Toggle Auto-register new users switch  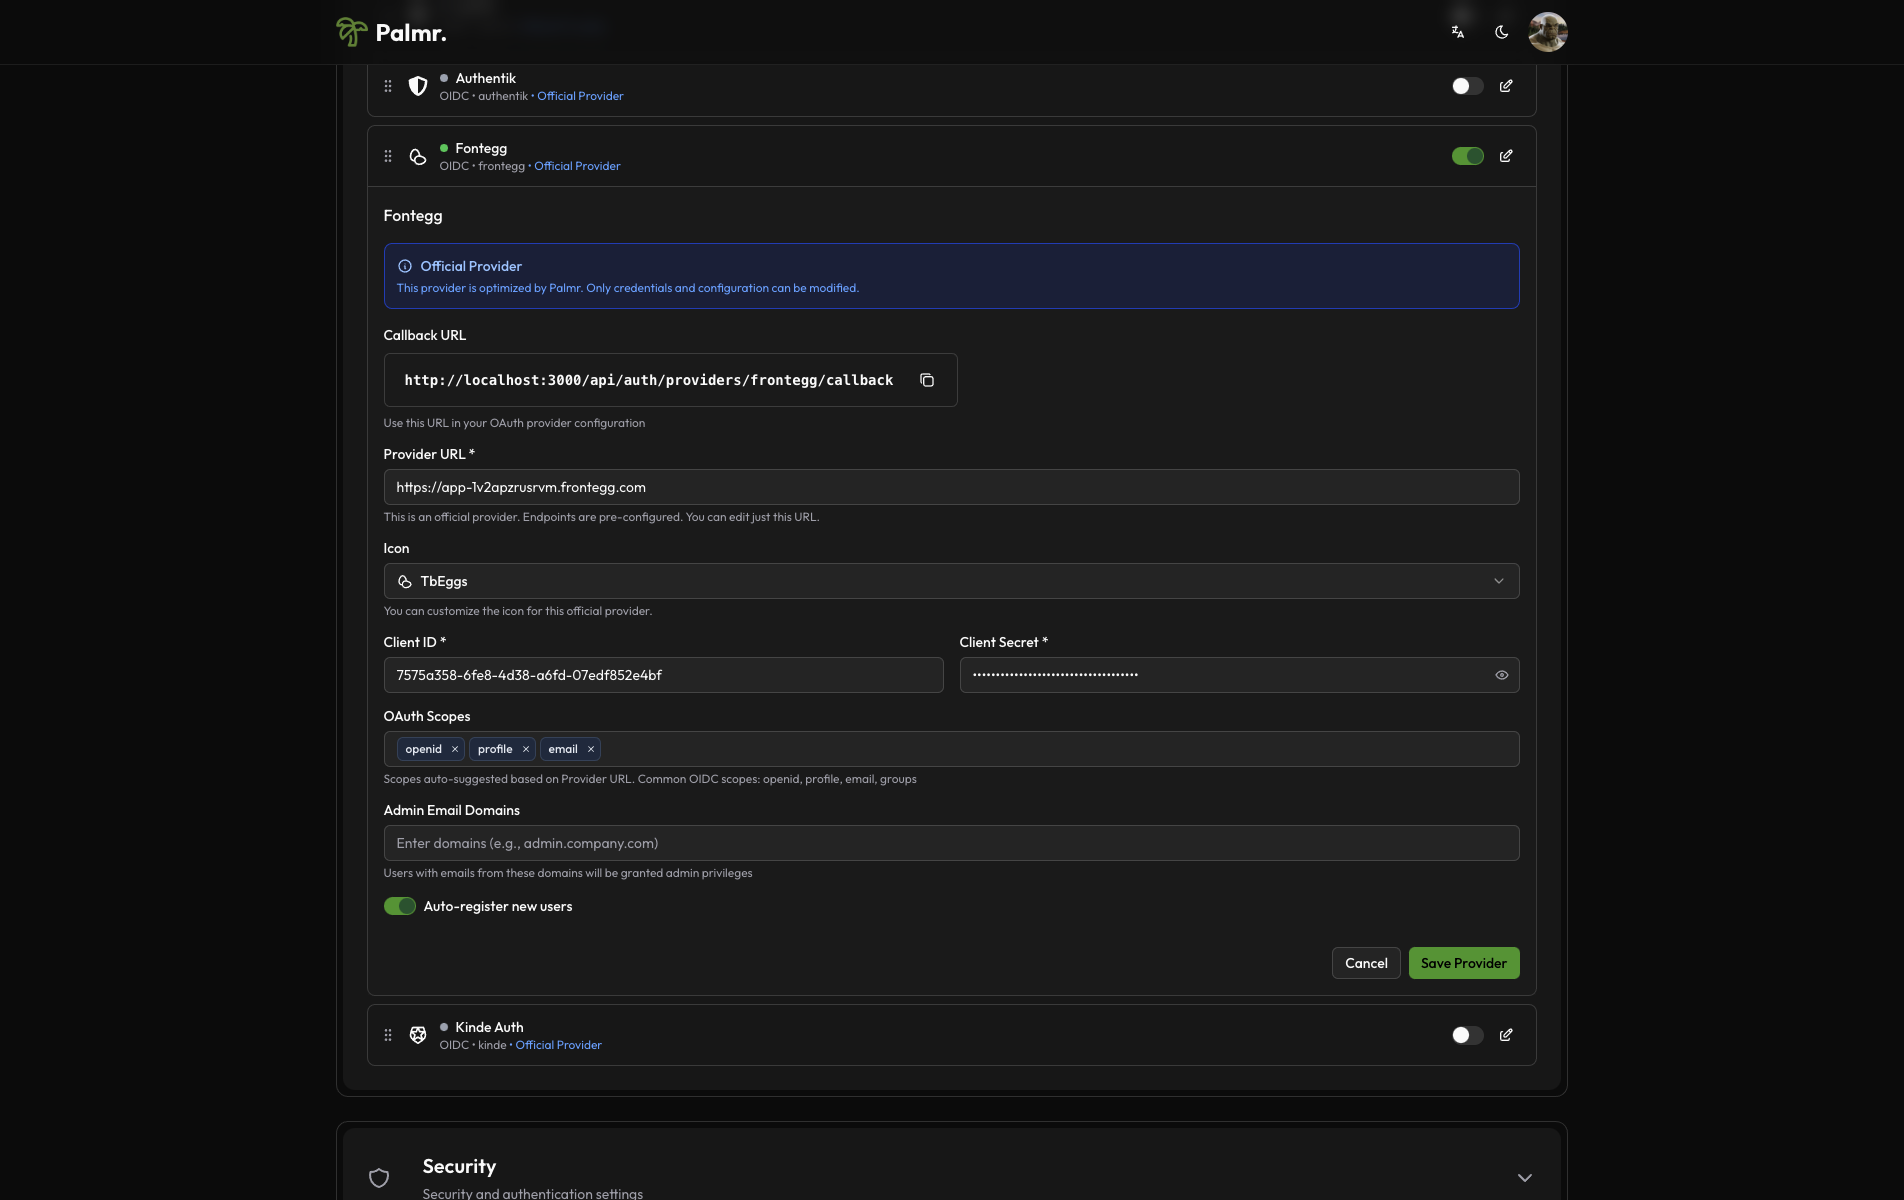(400, 906)
